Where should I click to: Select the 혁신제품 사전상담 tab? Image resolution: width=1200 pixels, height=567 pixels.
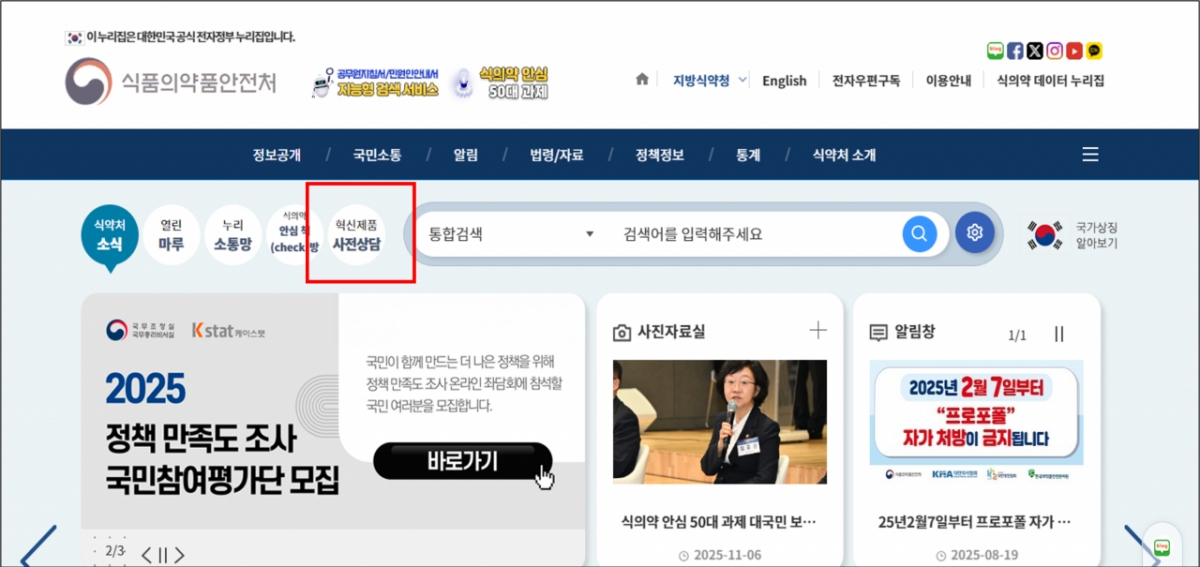pyautogui.click(x=356, y=234)
